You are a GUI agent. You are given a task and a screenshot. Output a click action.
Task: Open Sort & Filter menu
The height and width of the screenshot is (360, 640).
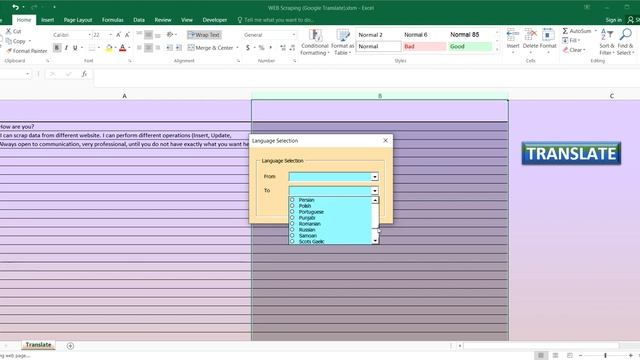[607, 42]
